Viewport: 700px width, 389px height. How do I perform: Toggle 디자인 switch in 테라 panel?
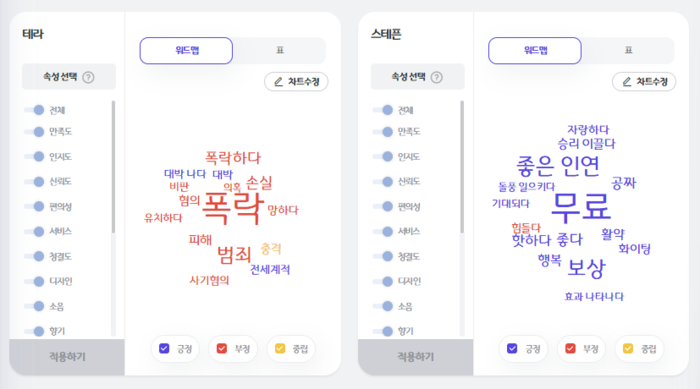coord(34,281)
